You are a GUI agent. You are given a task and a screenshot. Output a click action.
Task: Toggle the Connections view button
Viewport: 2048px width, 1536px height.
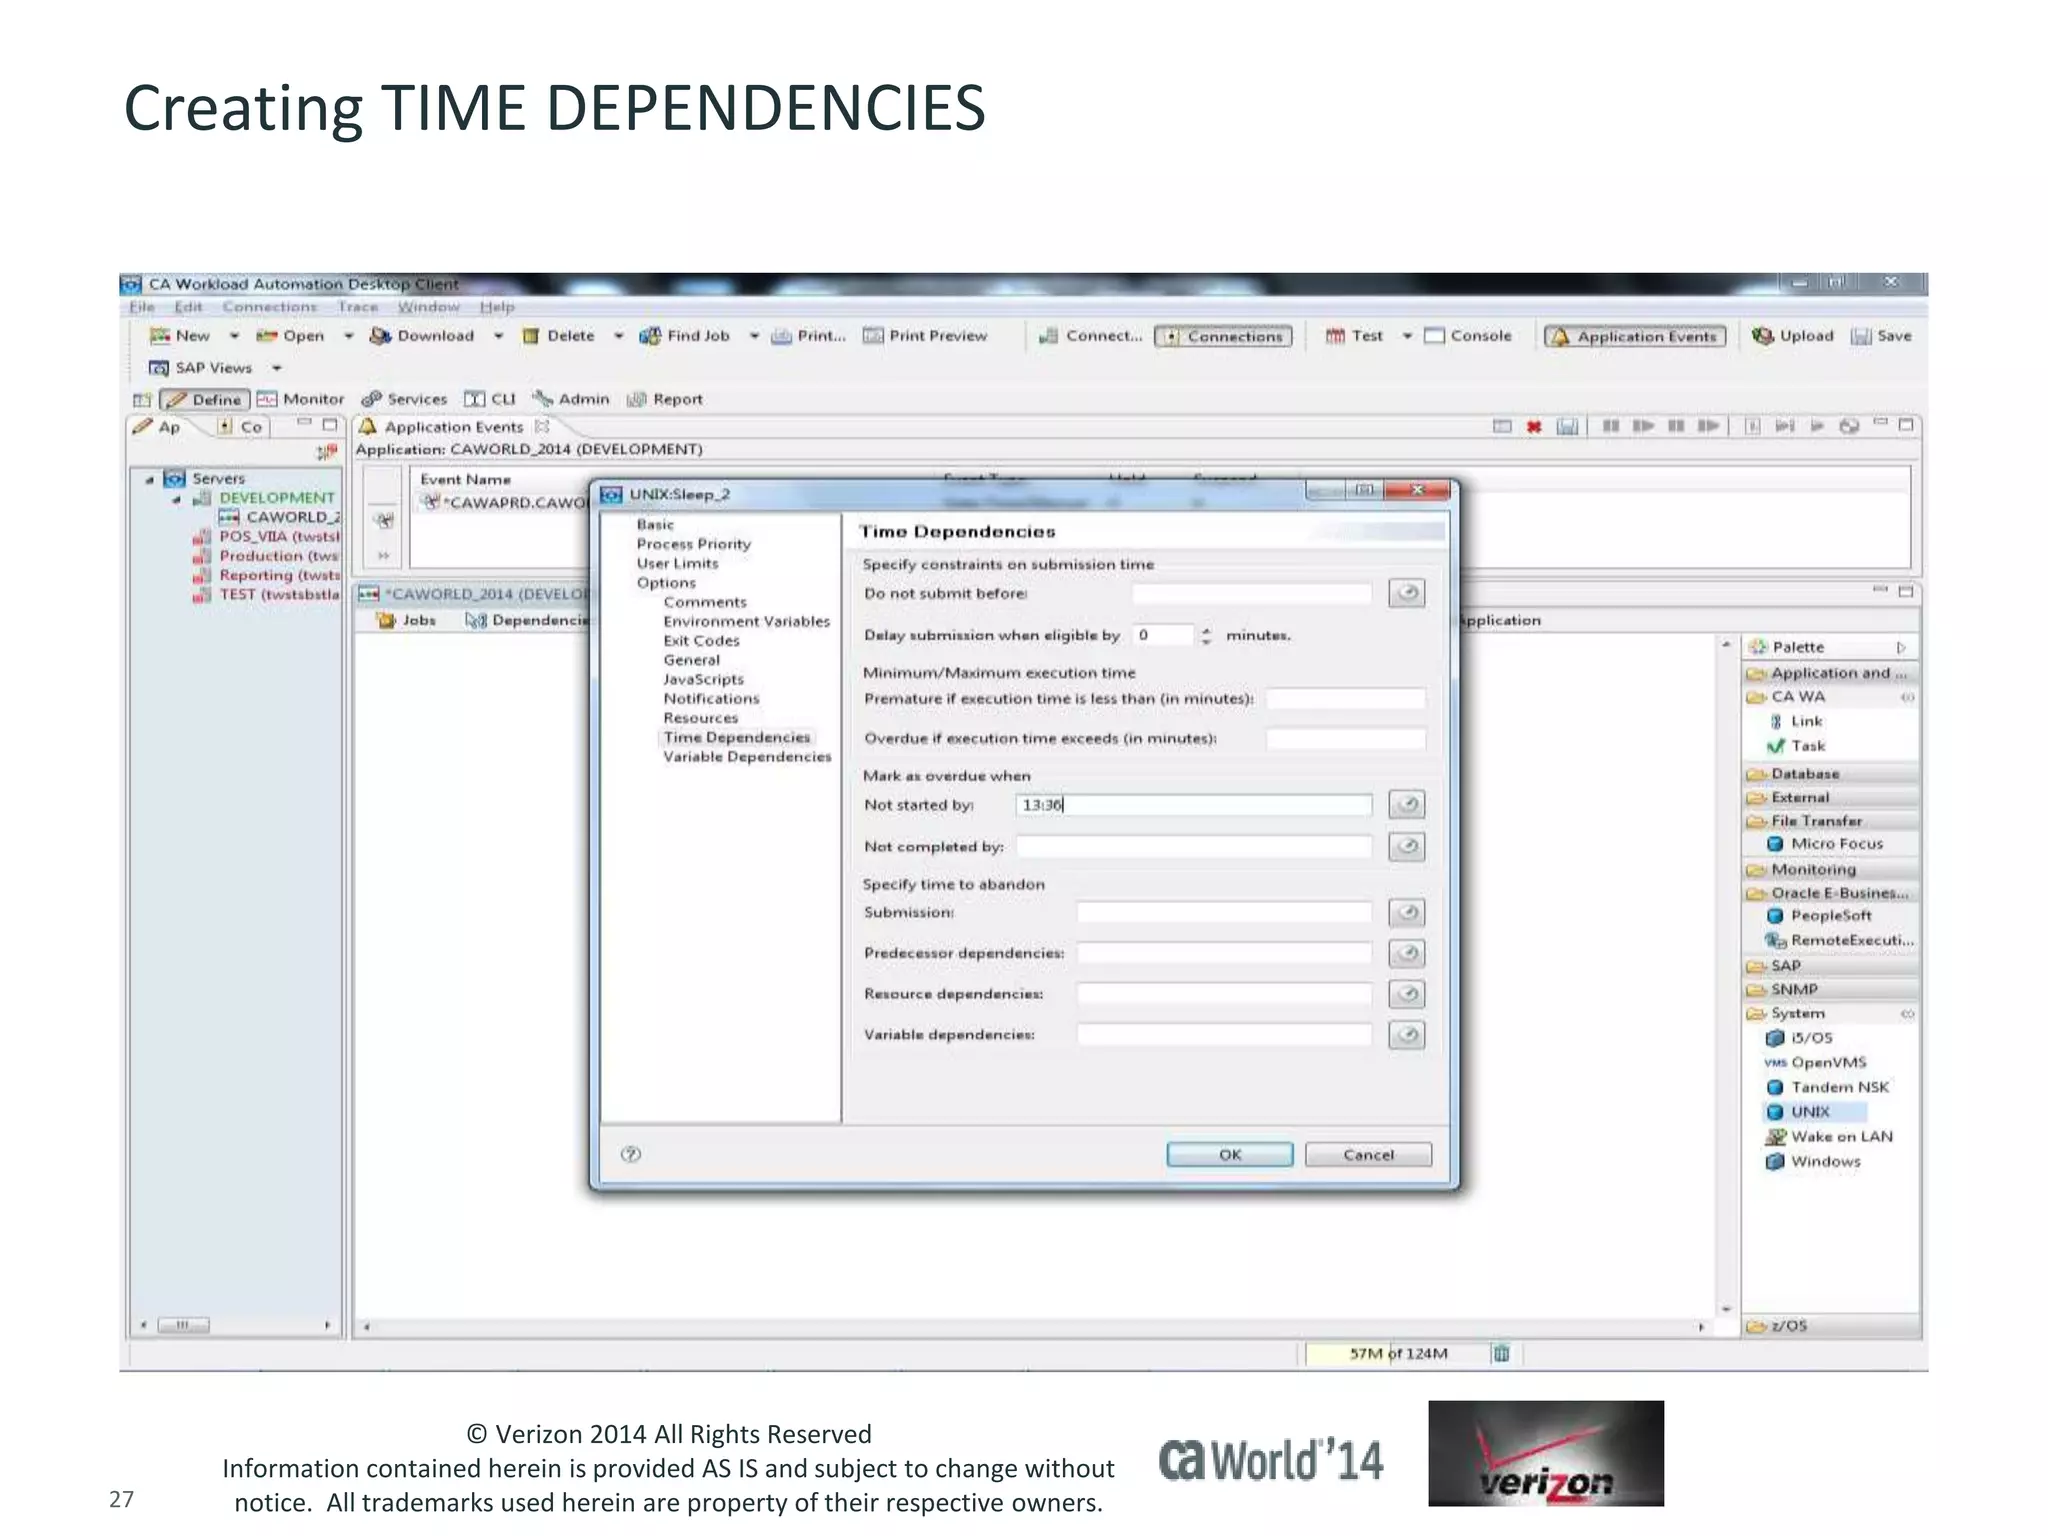pos(1223,336)
